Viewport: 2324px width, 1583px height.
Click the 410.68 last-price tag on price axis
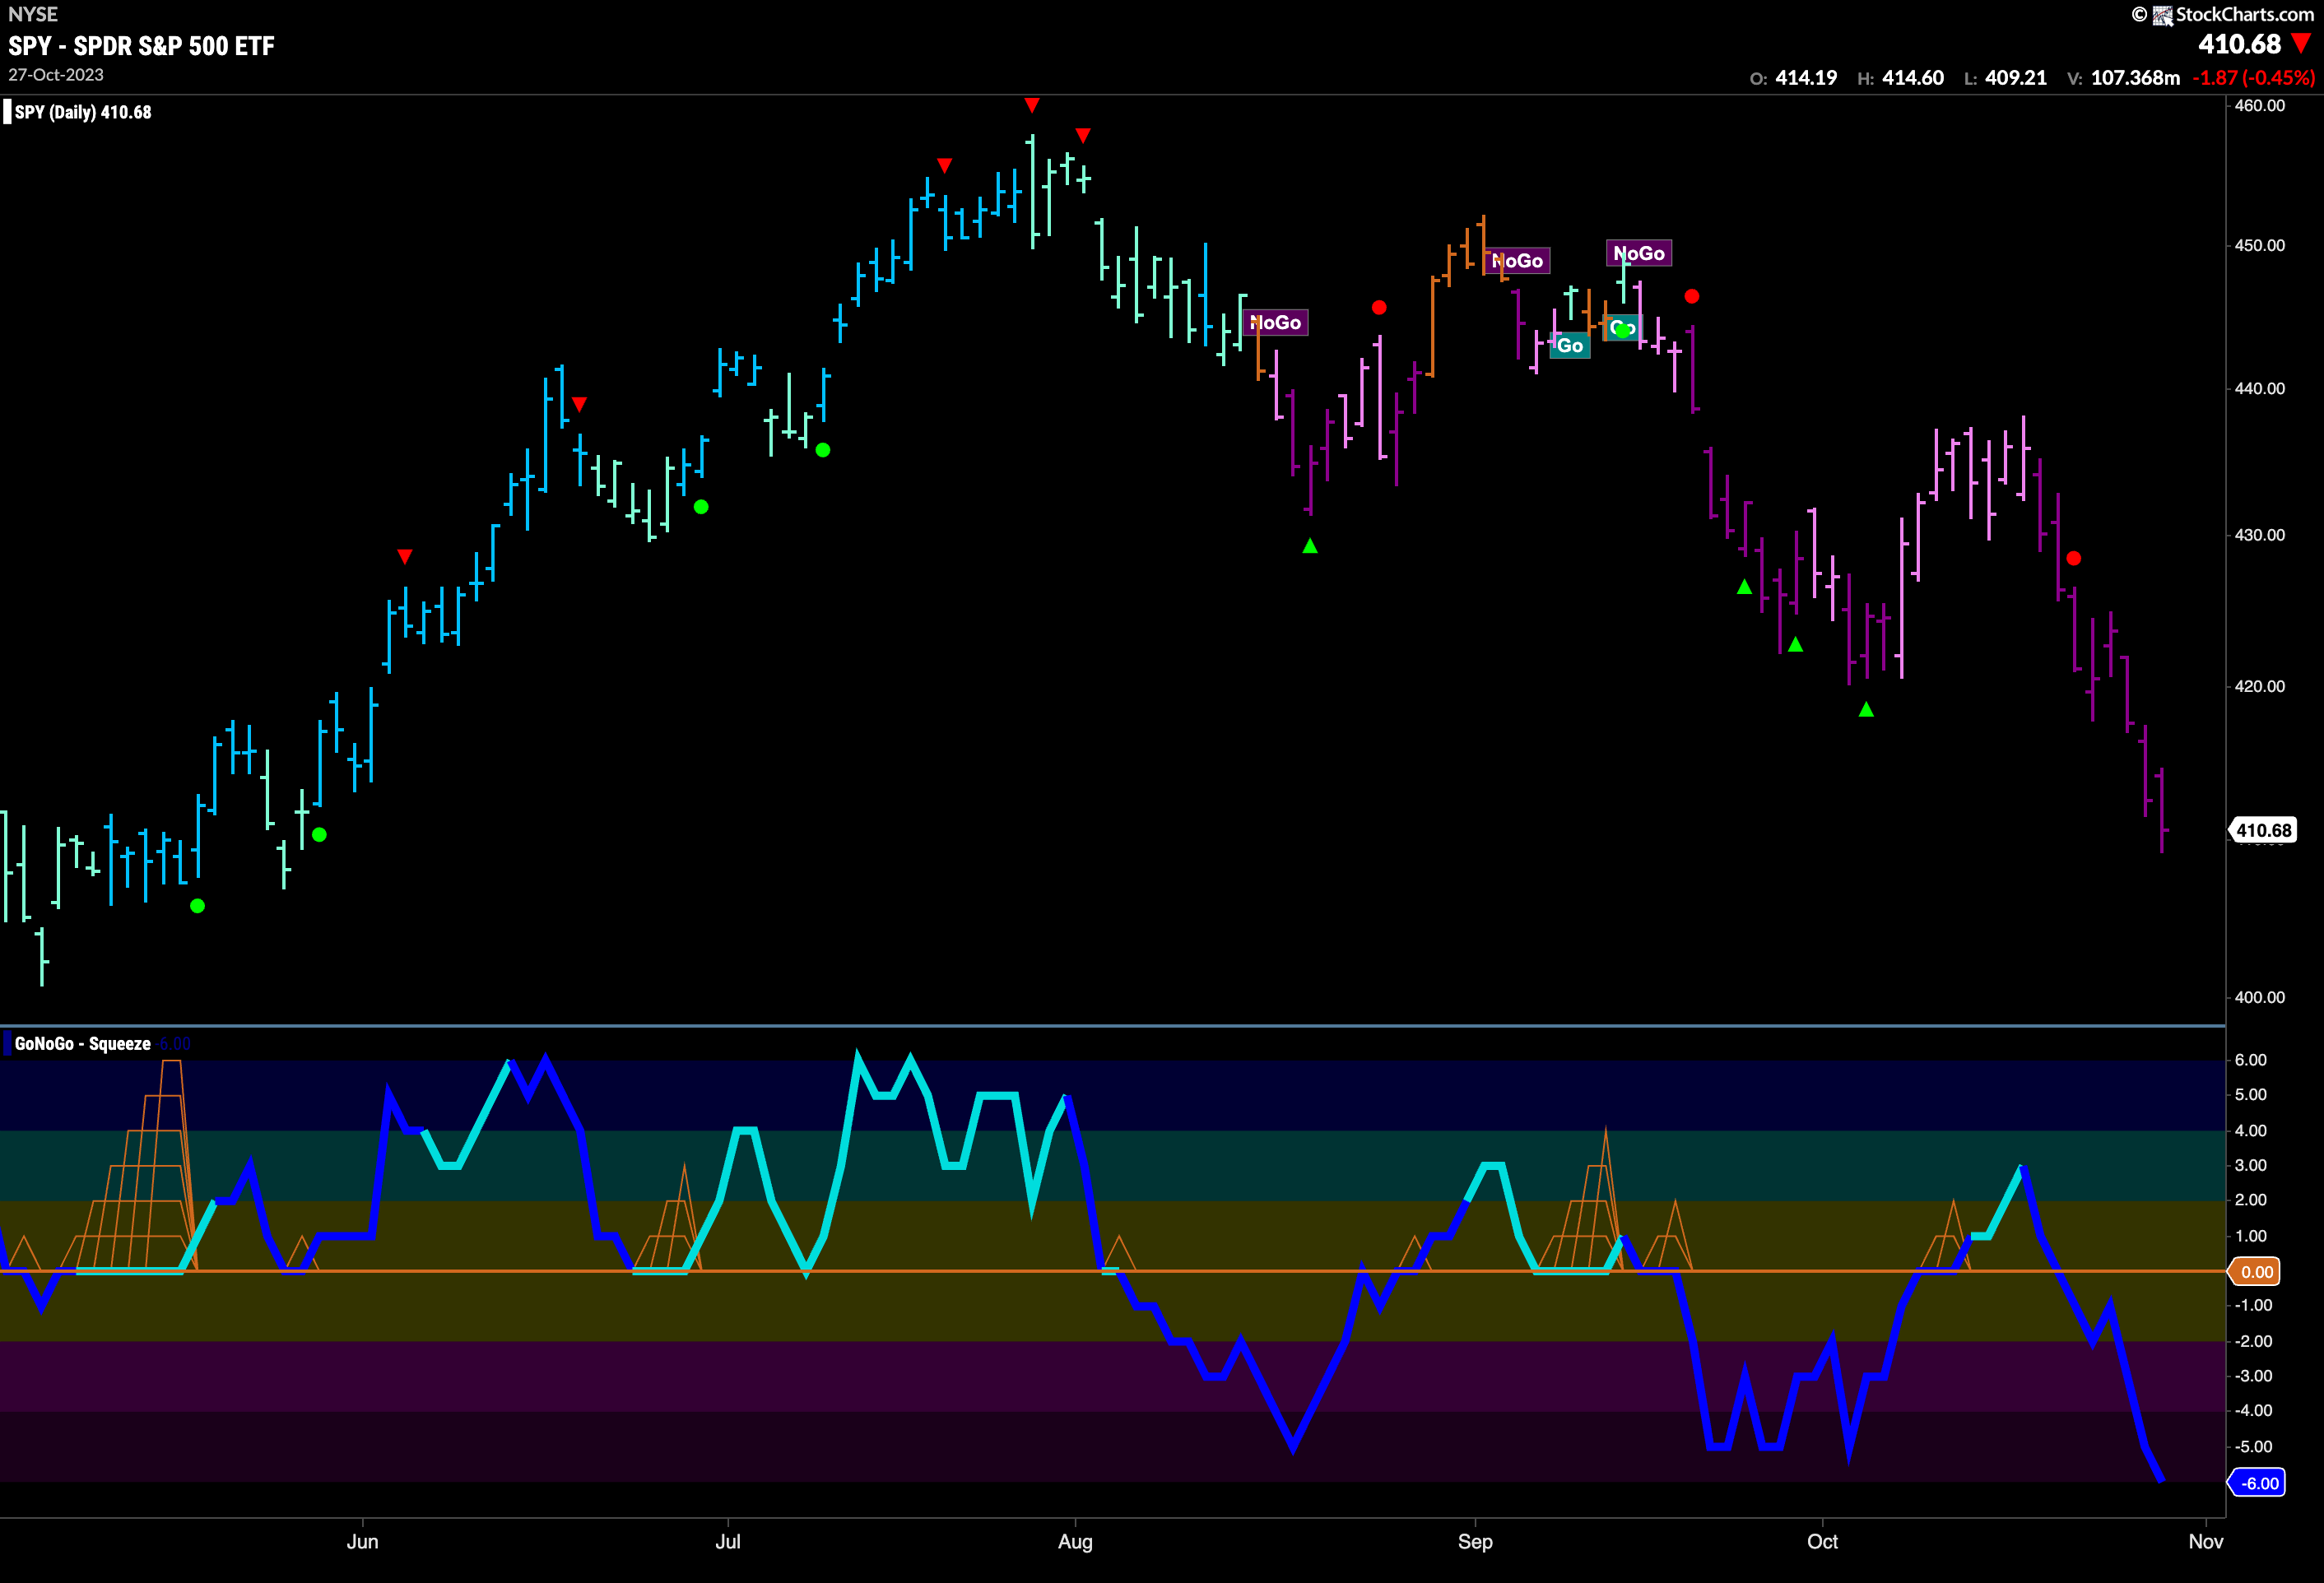2263,830
